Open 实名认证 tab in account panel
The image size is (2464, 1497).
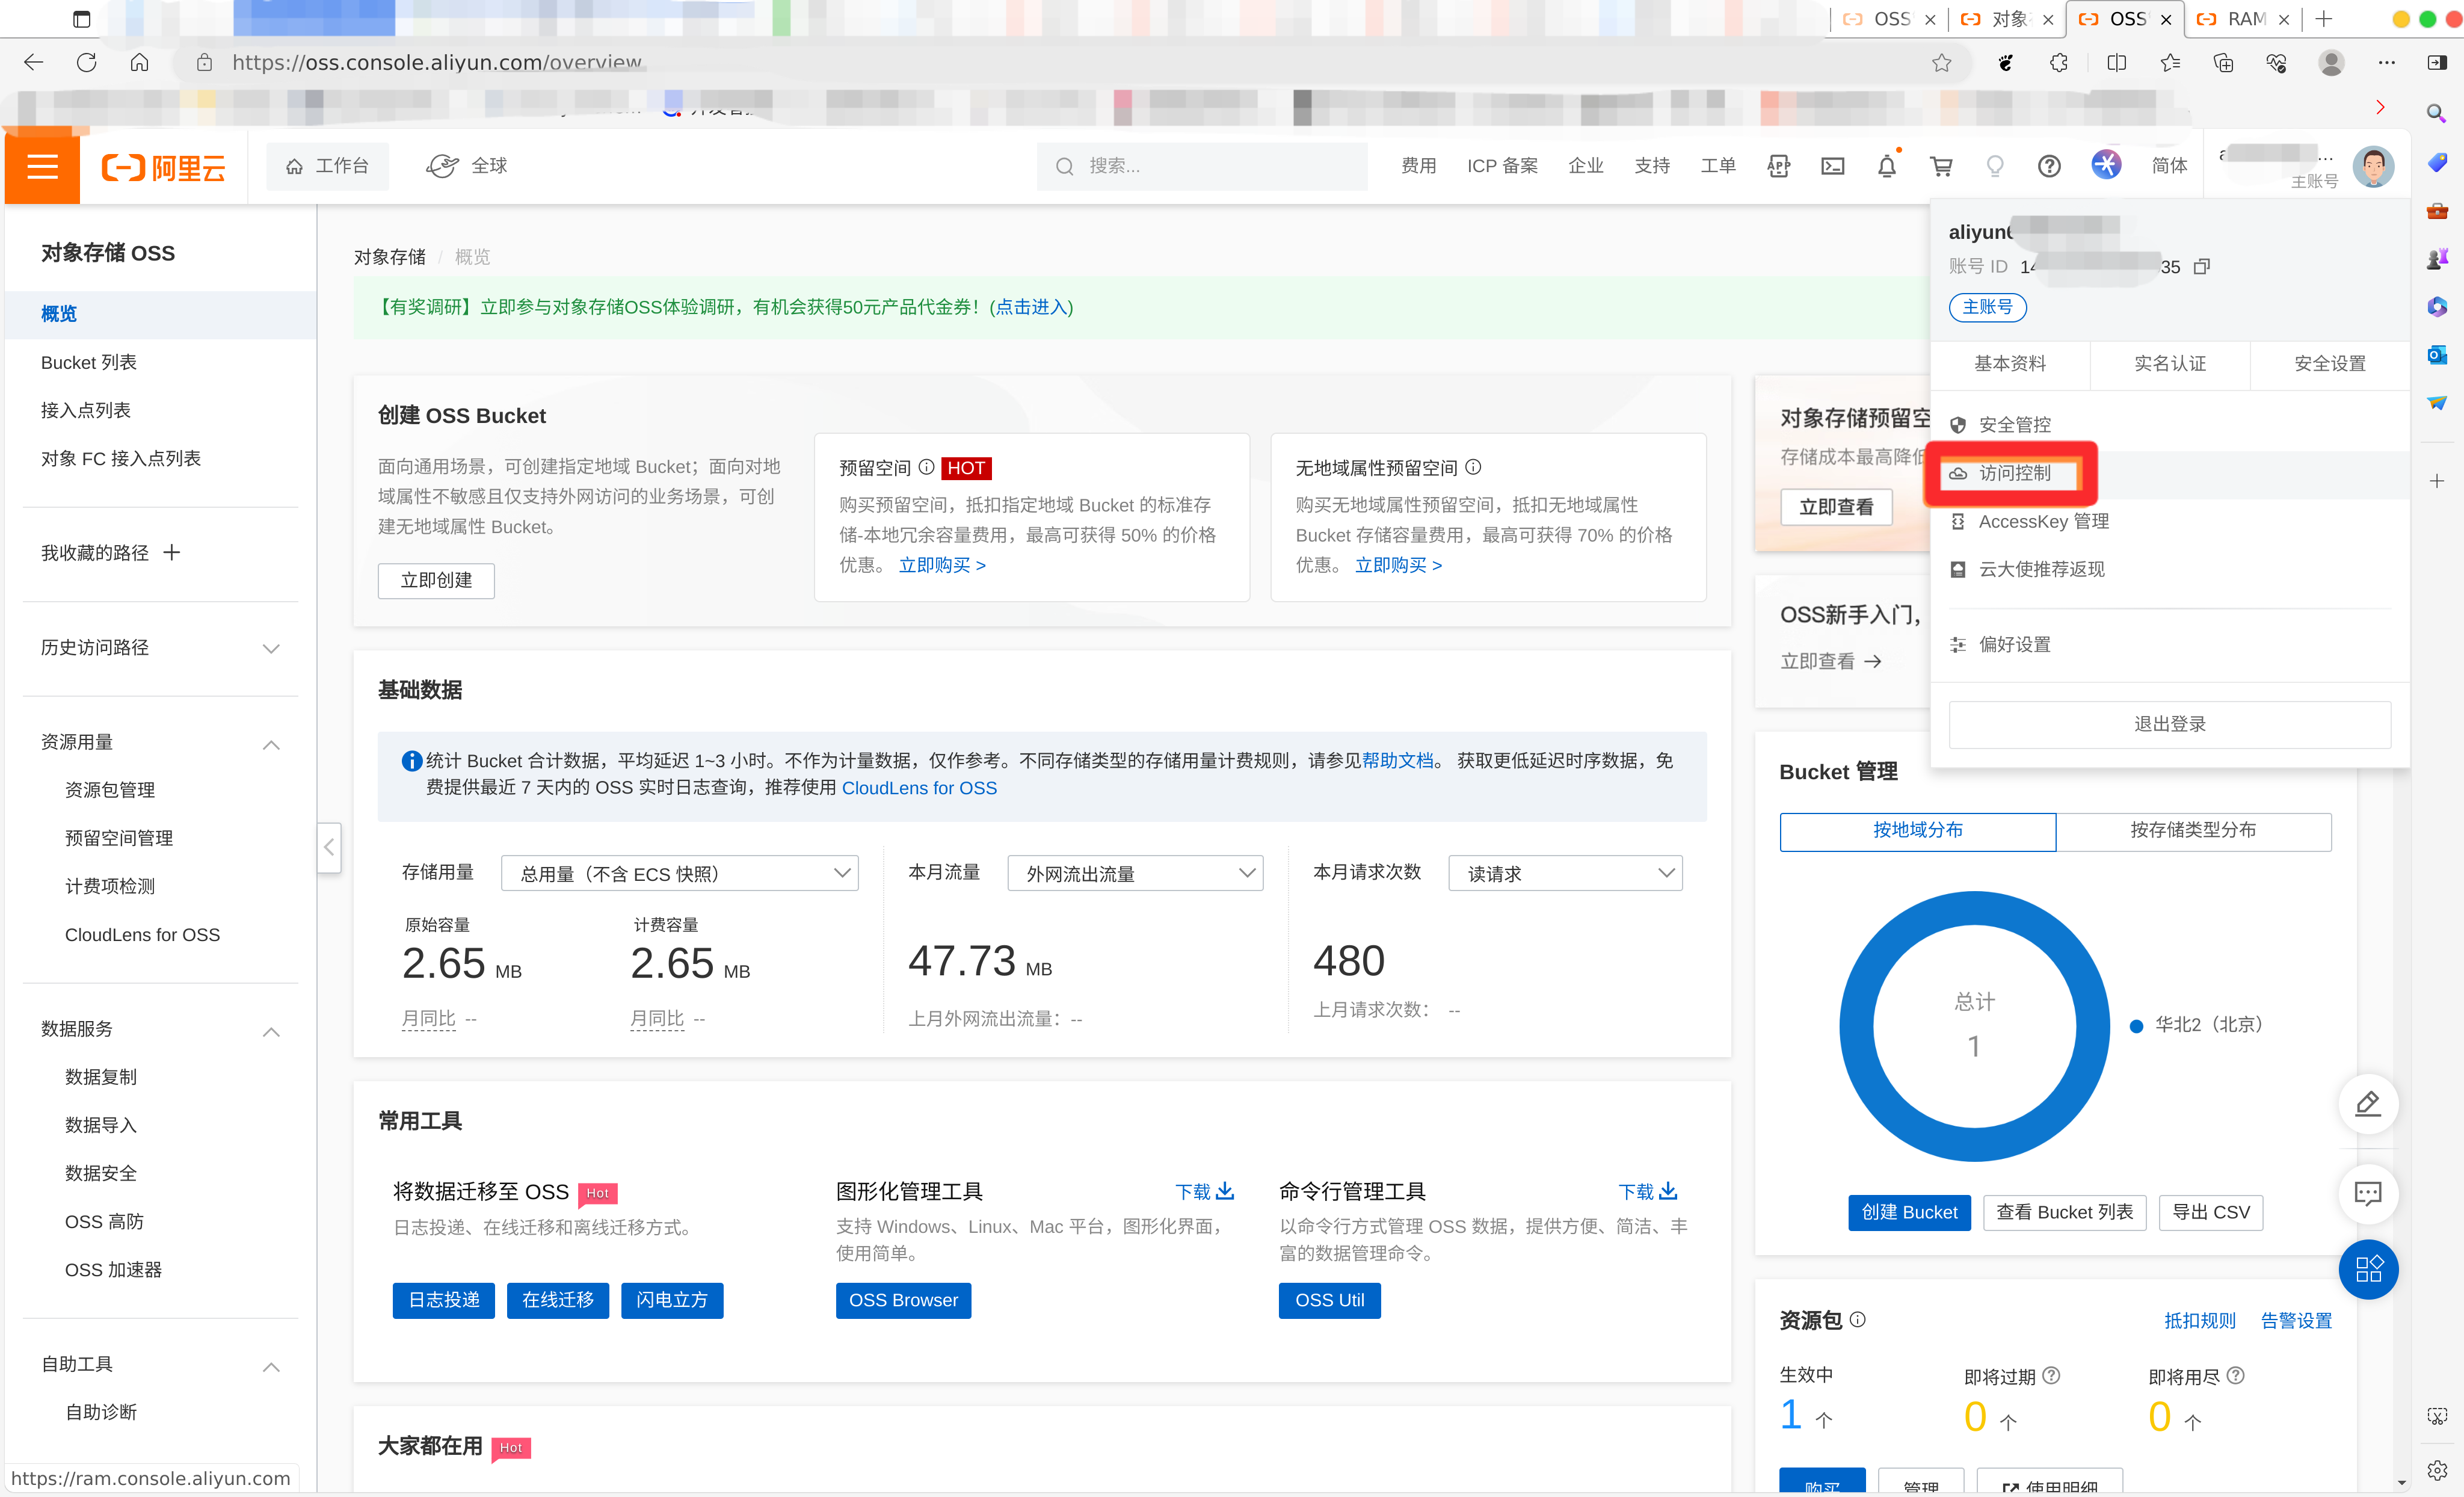click(2170, 364)
